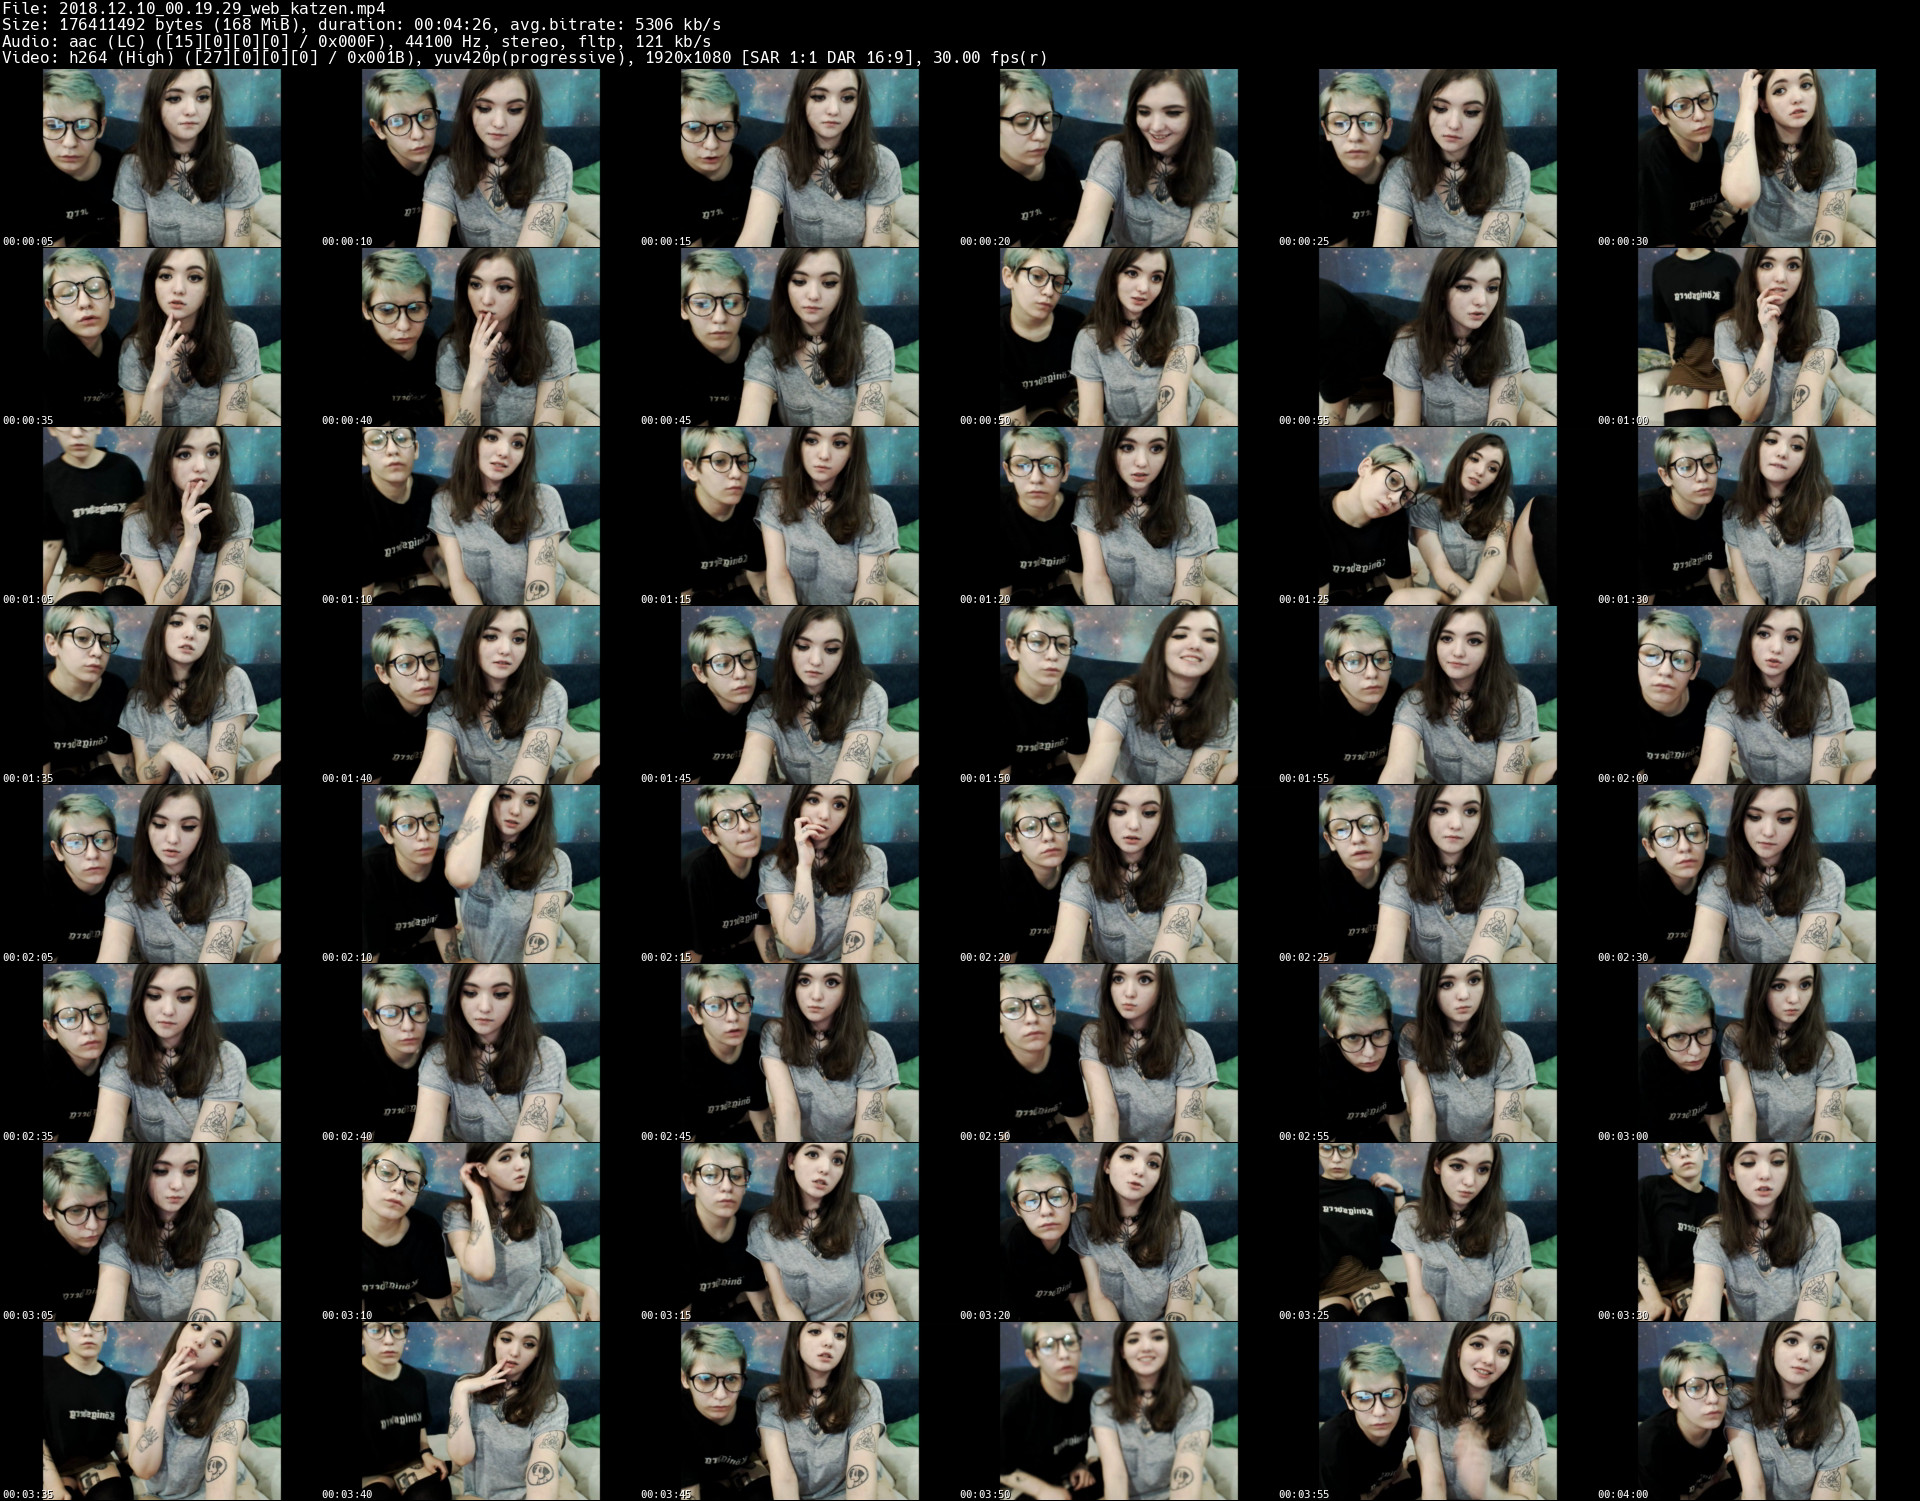Pick the preview frame marked 00:01:35

pos(162,695)
